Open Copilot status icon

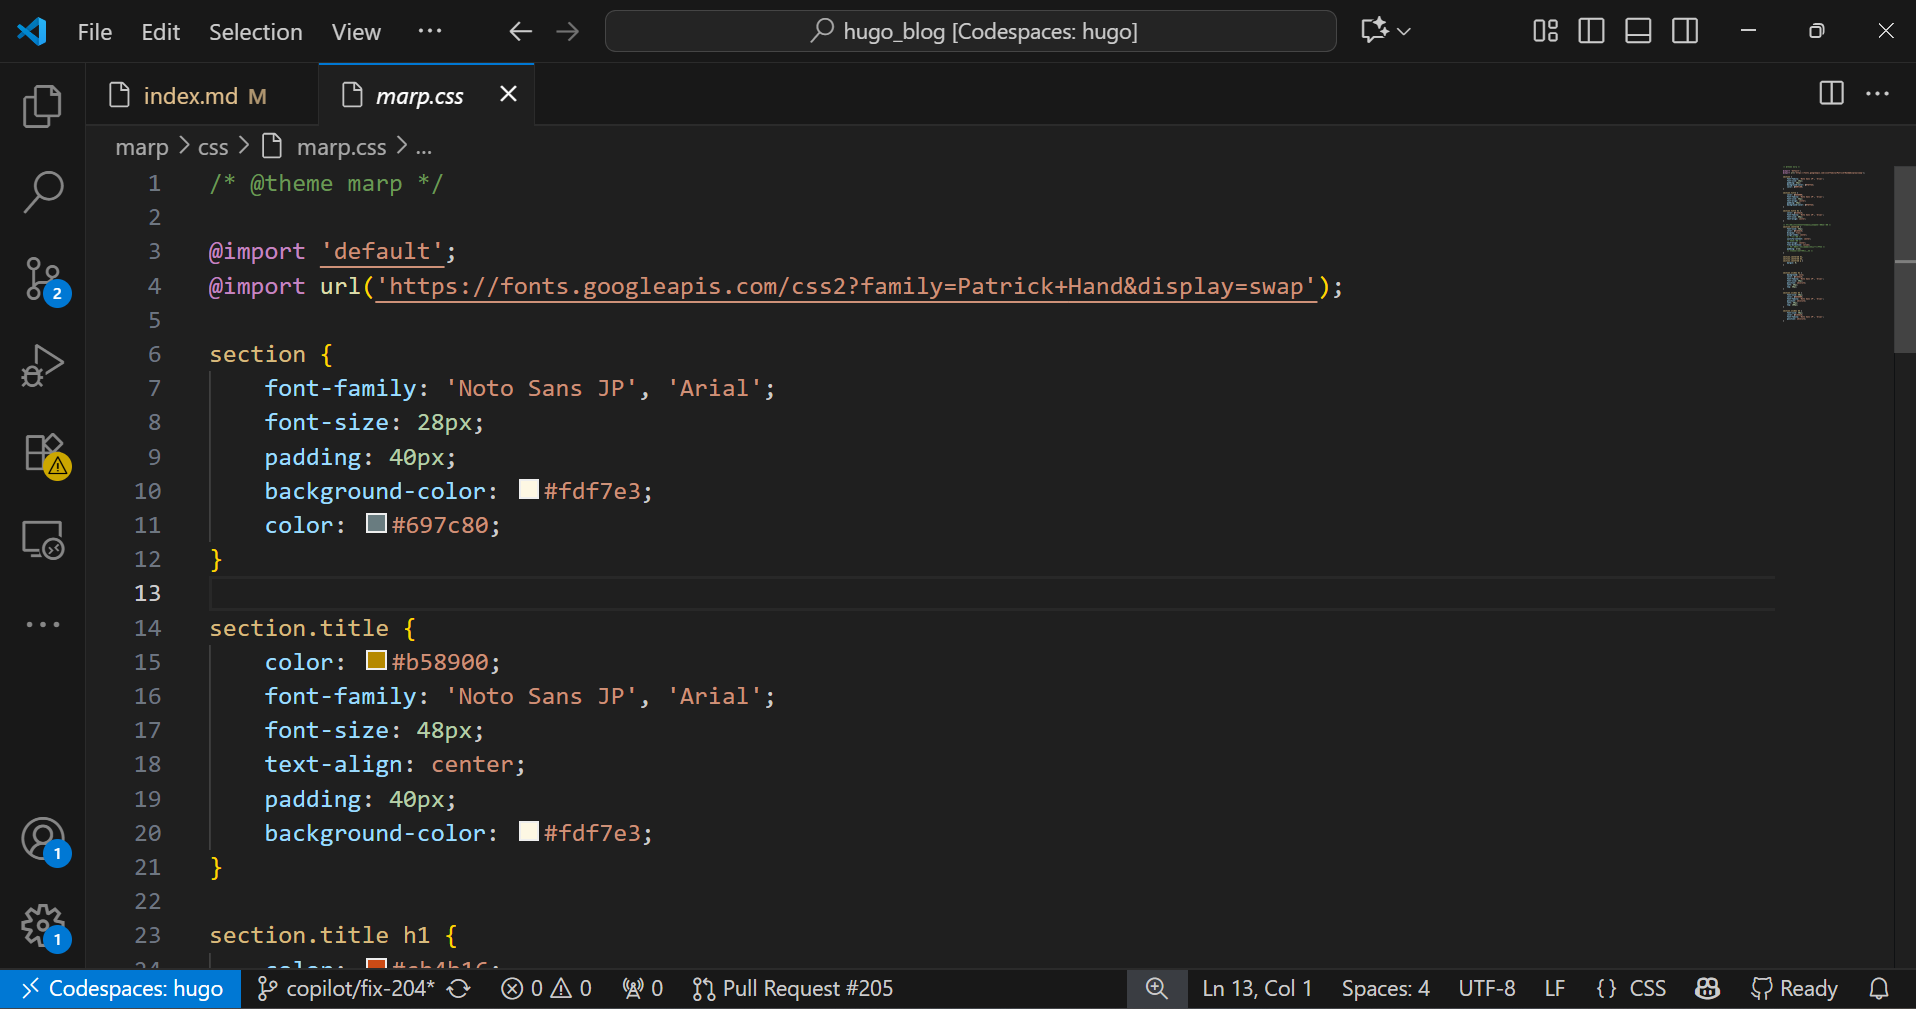click(1707, 989)
